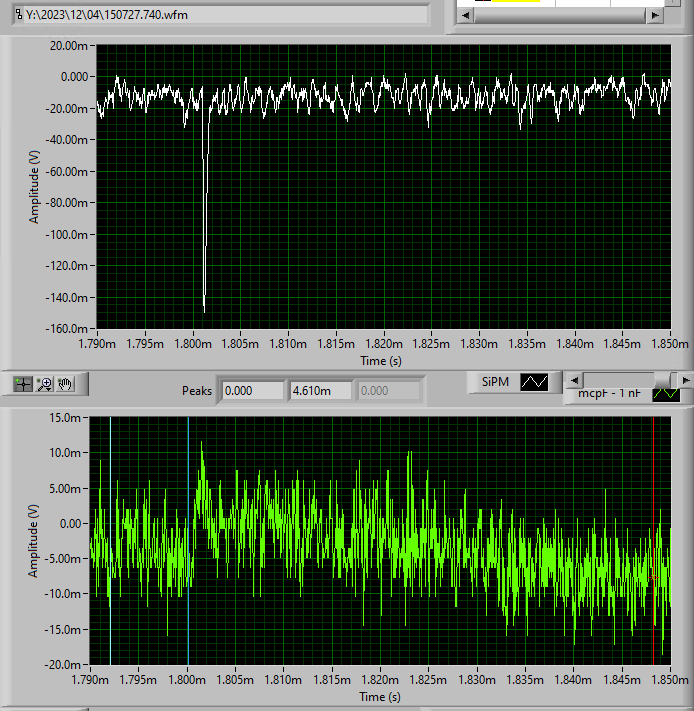Click right arrow of top table scrollbar
The height and width of the screenshot is (711, 694).
654,15
